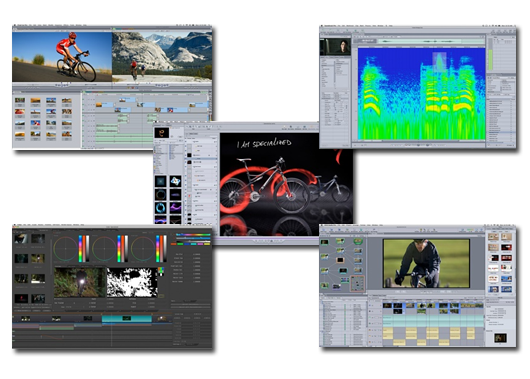Choose the colorful swirl preset in Motion library
This screenshot has height=379, width=530.
pos(175,182)
